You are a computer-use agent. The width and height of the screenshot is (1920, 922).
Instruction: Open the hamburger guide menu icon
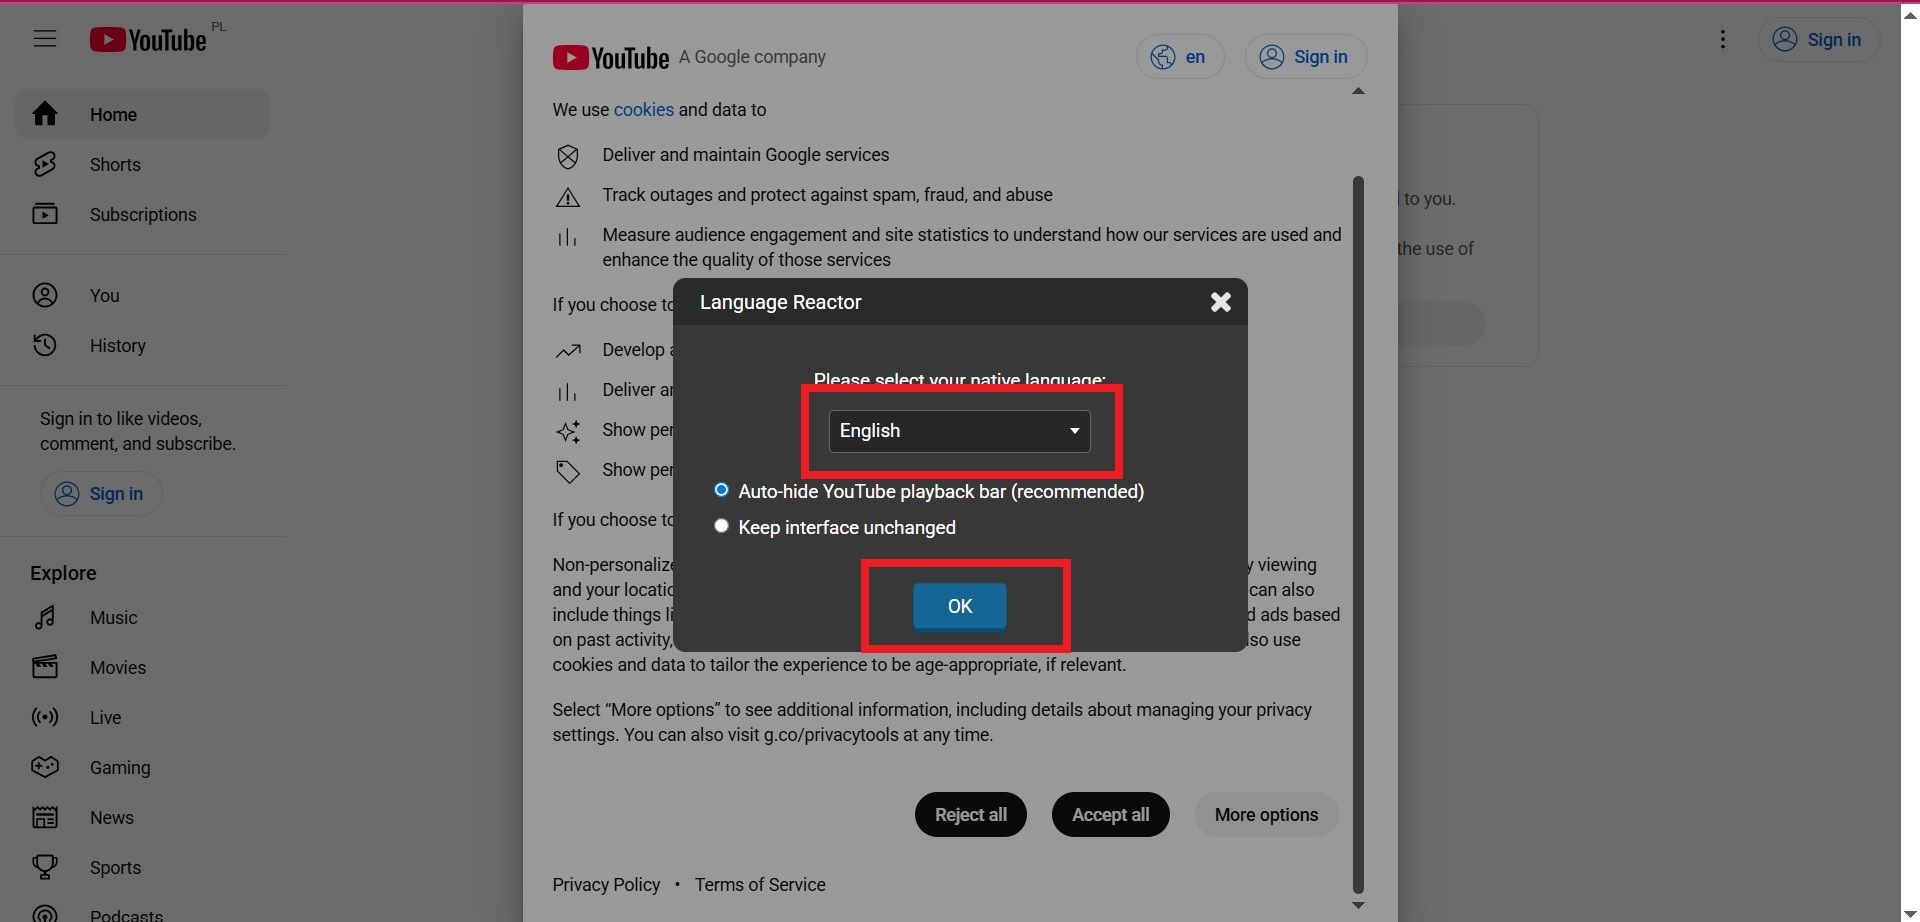coord(45,39)
